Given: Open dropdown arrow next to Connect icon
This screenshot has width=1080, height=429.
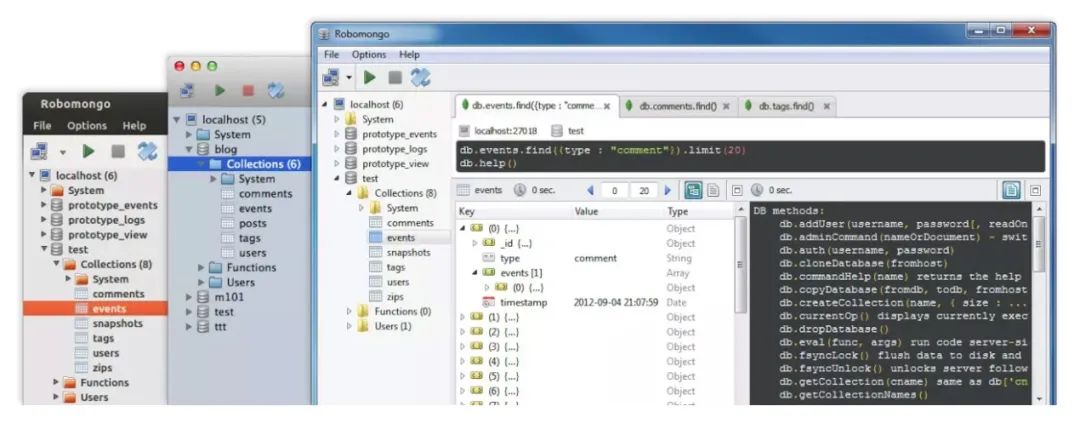Looking at the screenshot, I should pyautogui.click(x=349, y=77).
